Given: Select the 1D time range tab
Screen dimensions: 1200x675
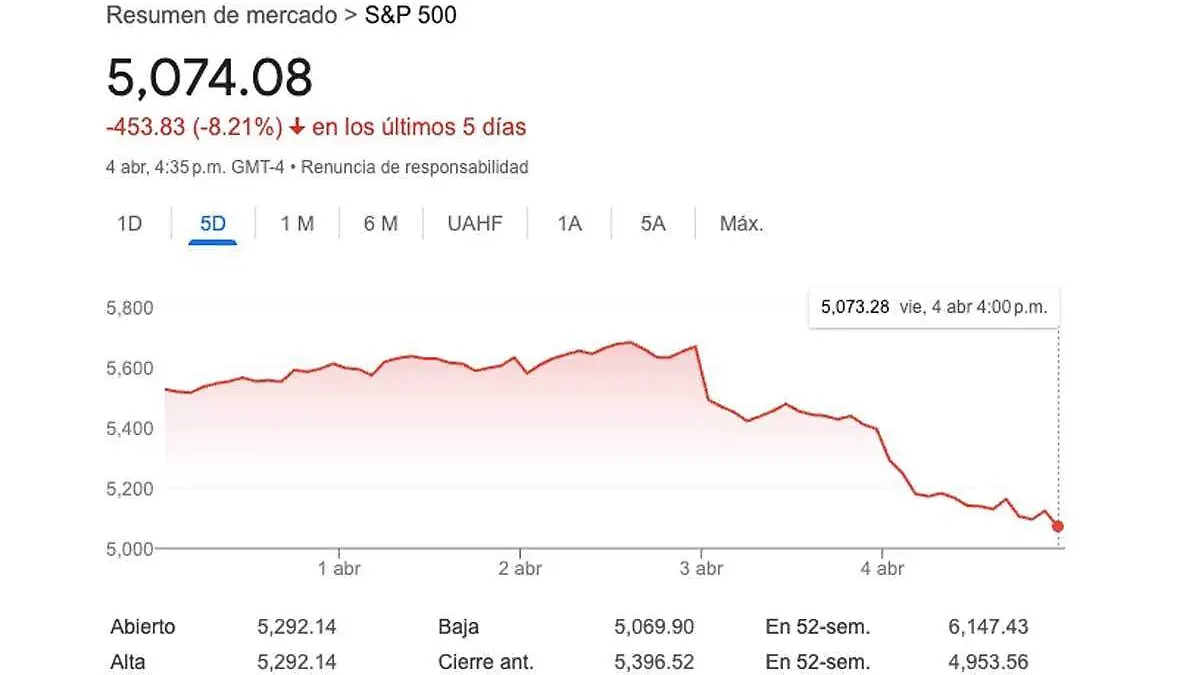Looking at the screenshot, I should 130,223.
